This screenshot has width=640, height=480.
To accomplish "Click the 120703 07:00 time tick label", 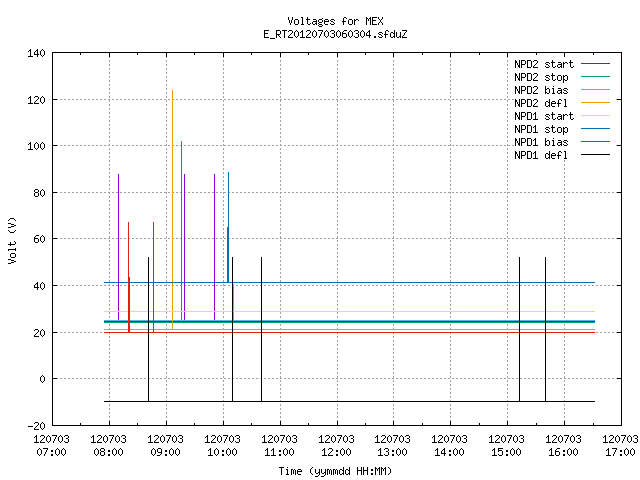I will coord(51,446).
